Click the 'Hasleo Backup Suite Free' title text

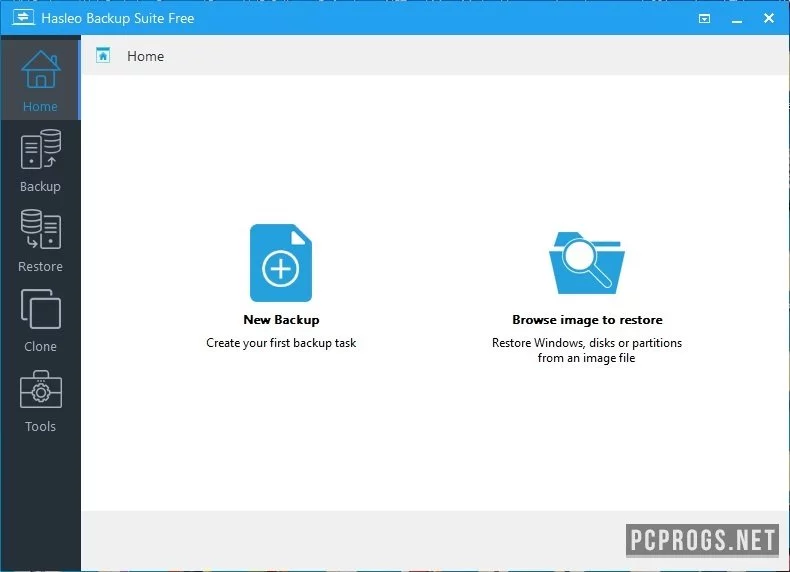[117, 18]
